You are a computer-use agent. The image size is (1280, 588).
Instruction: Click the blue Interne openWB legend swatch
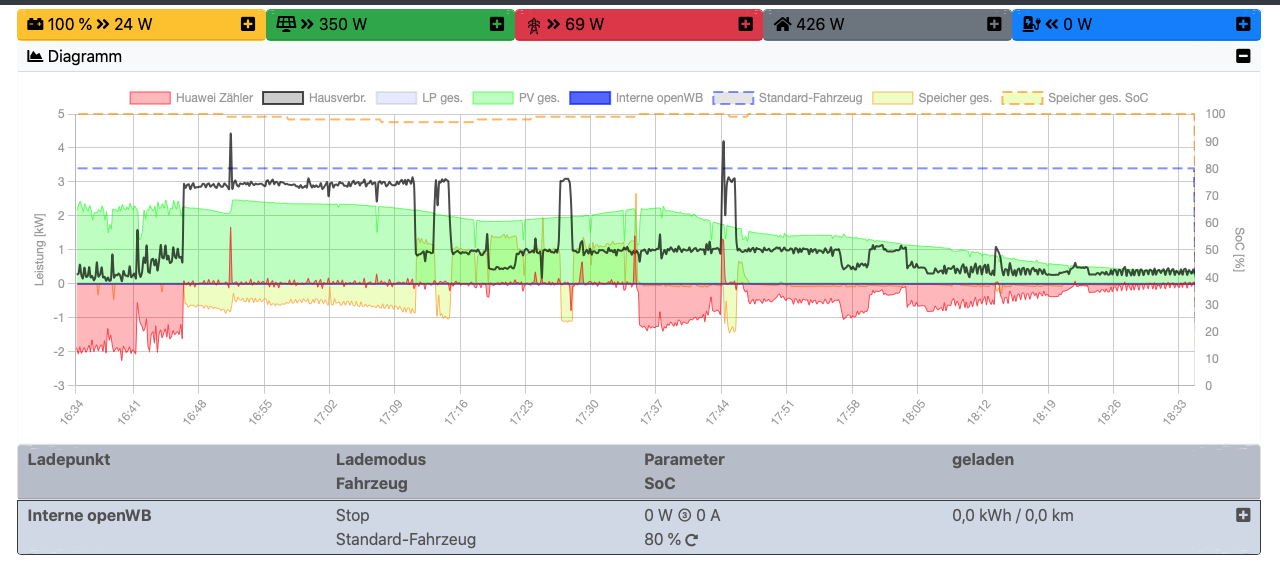pyautogui.click(x=589, y=98)
